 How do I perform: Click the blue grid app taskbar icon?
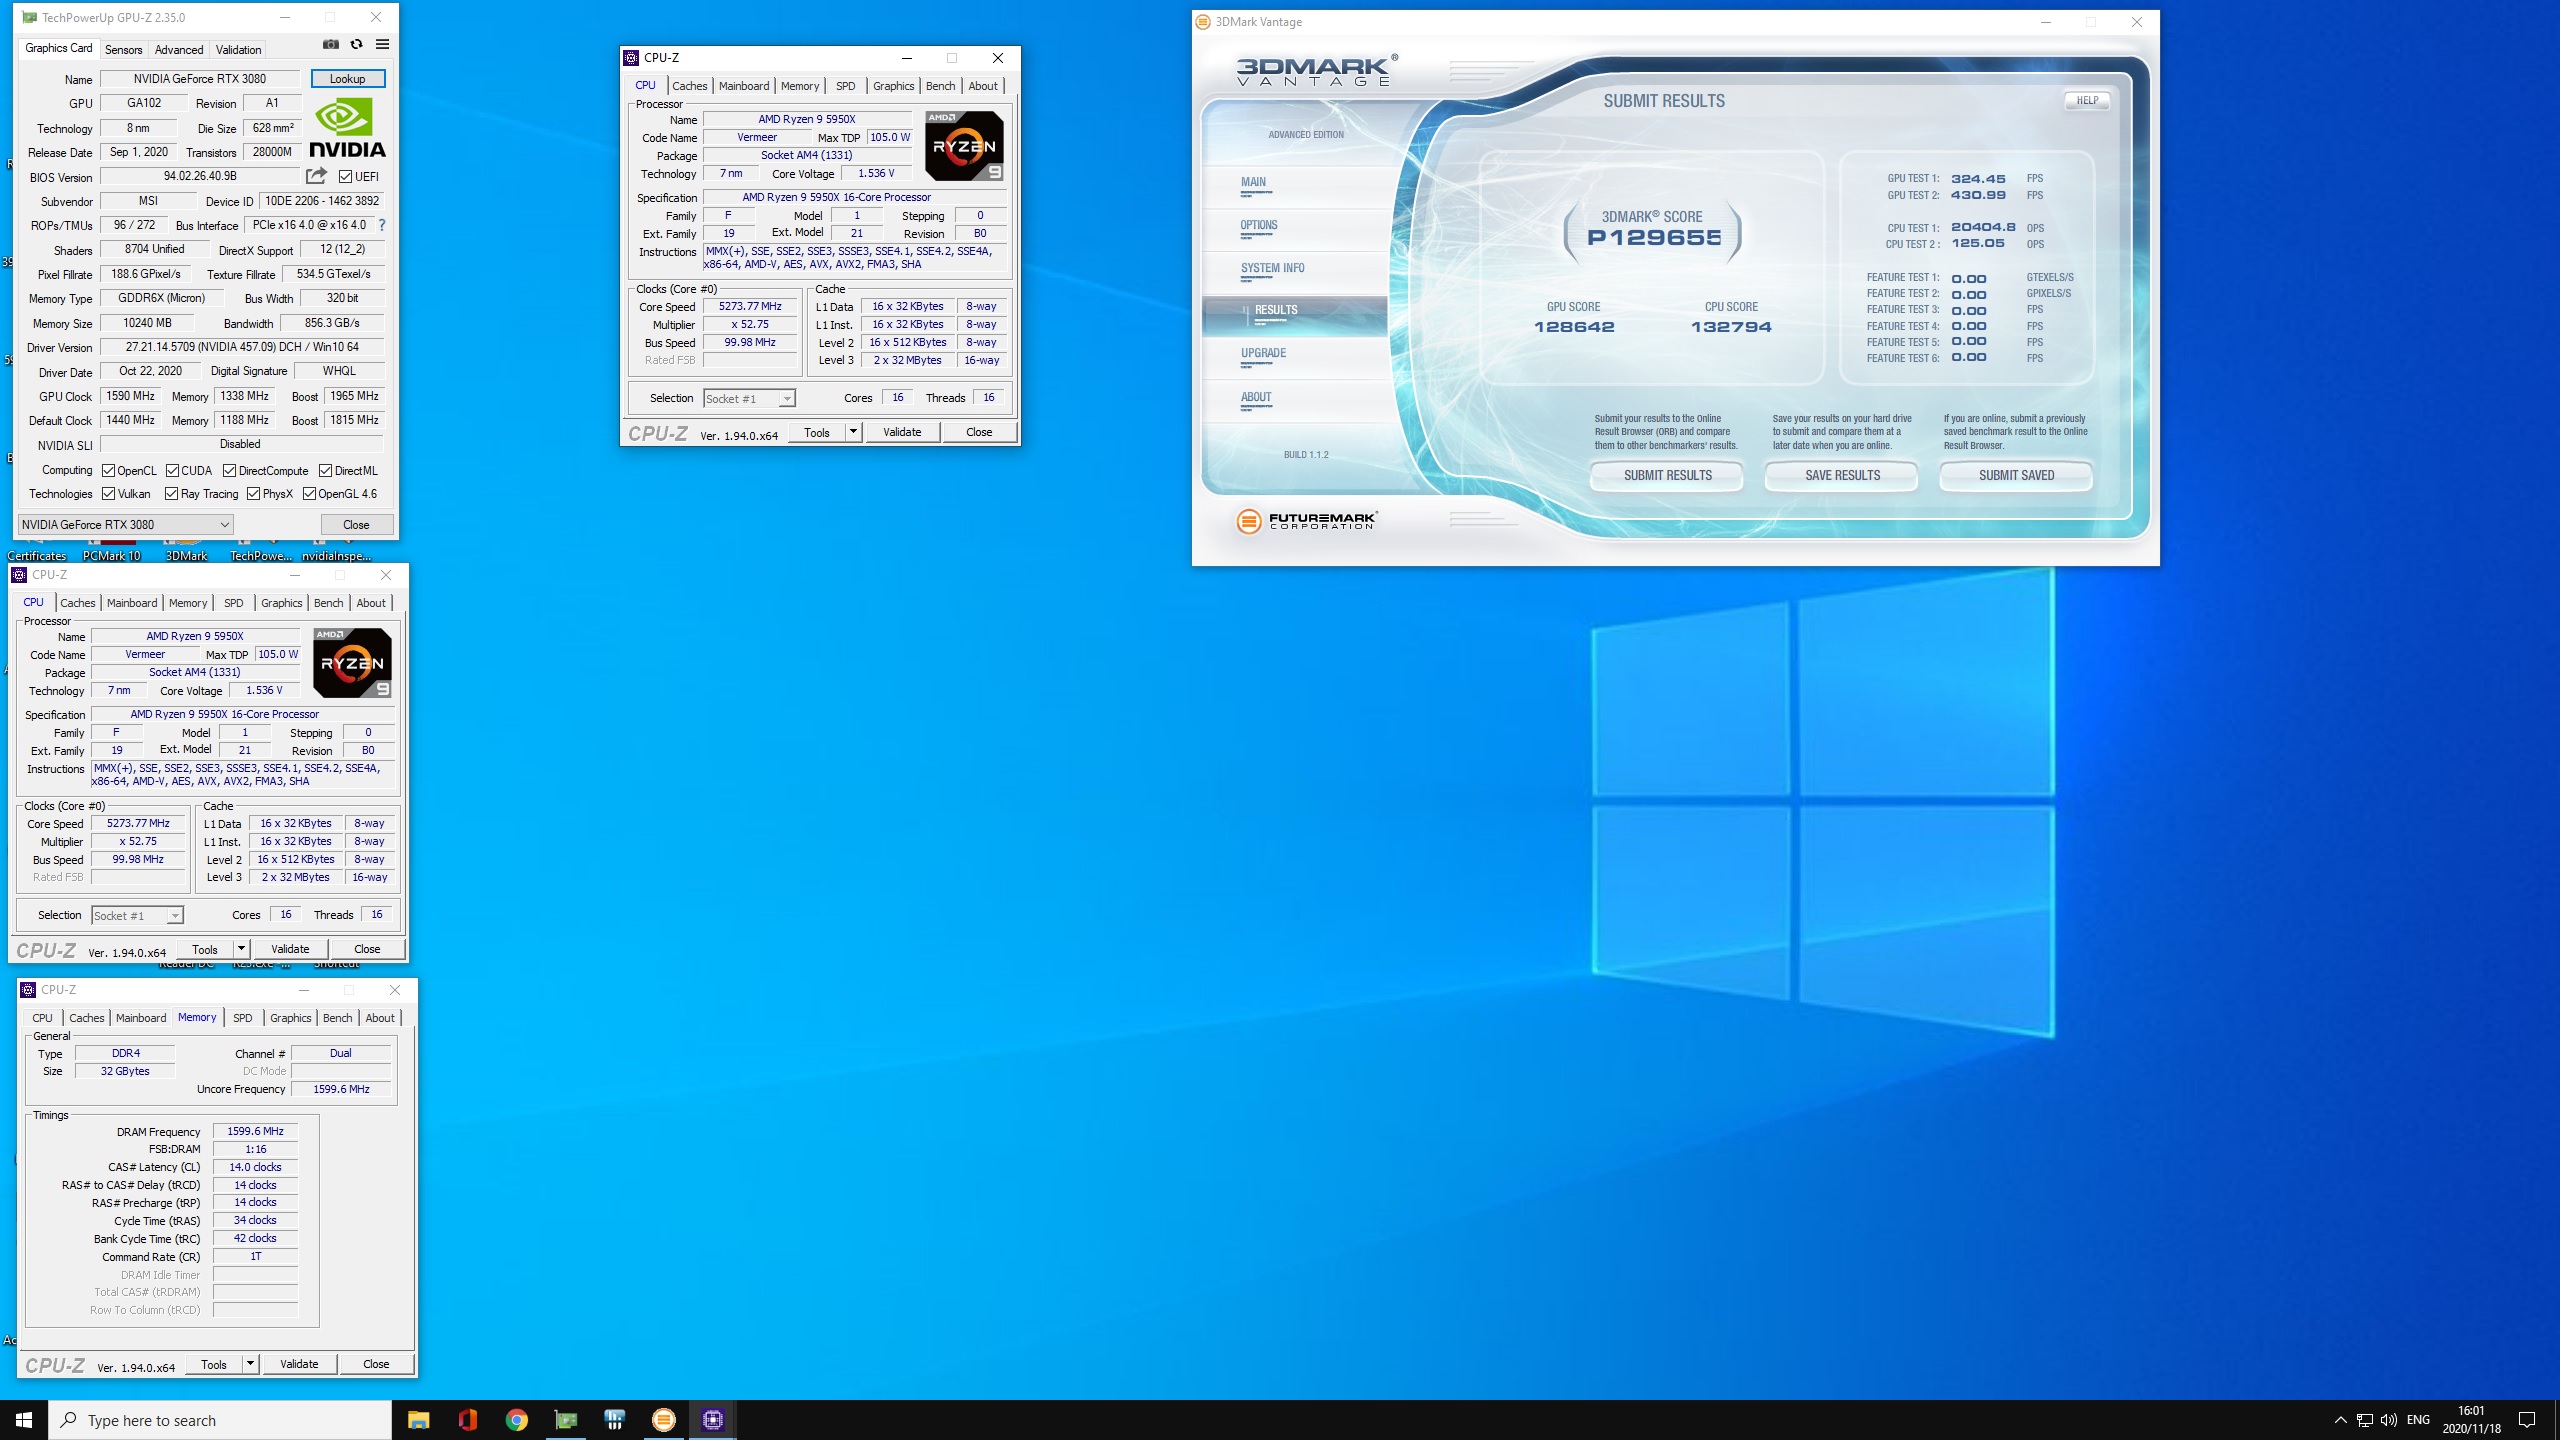tap(614, 1420)
